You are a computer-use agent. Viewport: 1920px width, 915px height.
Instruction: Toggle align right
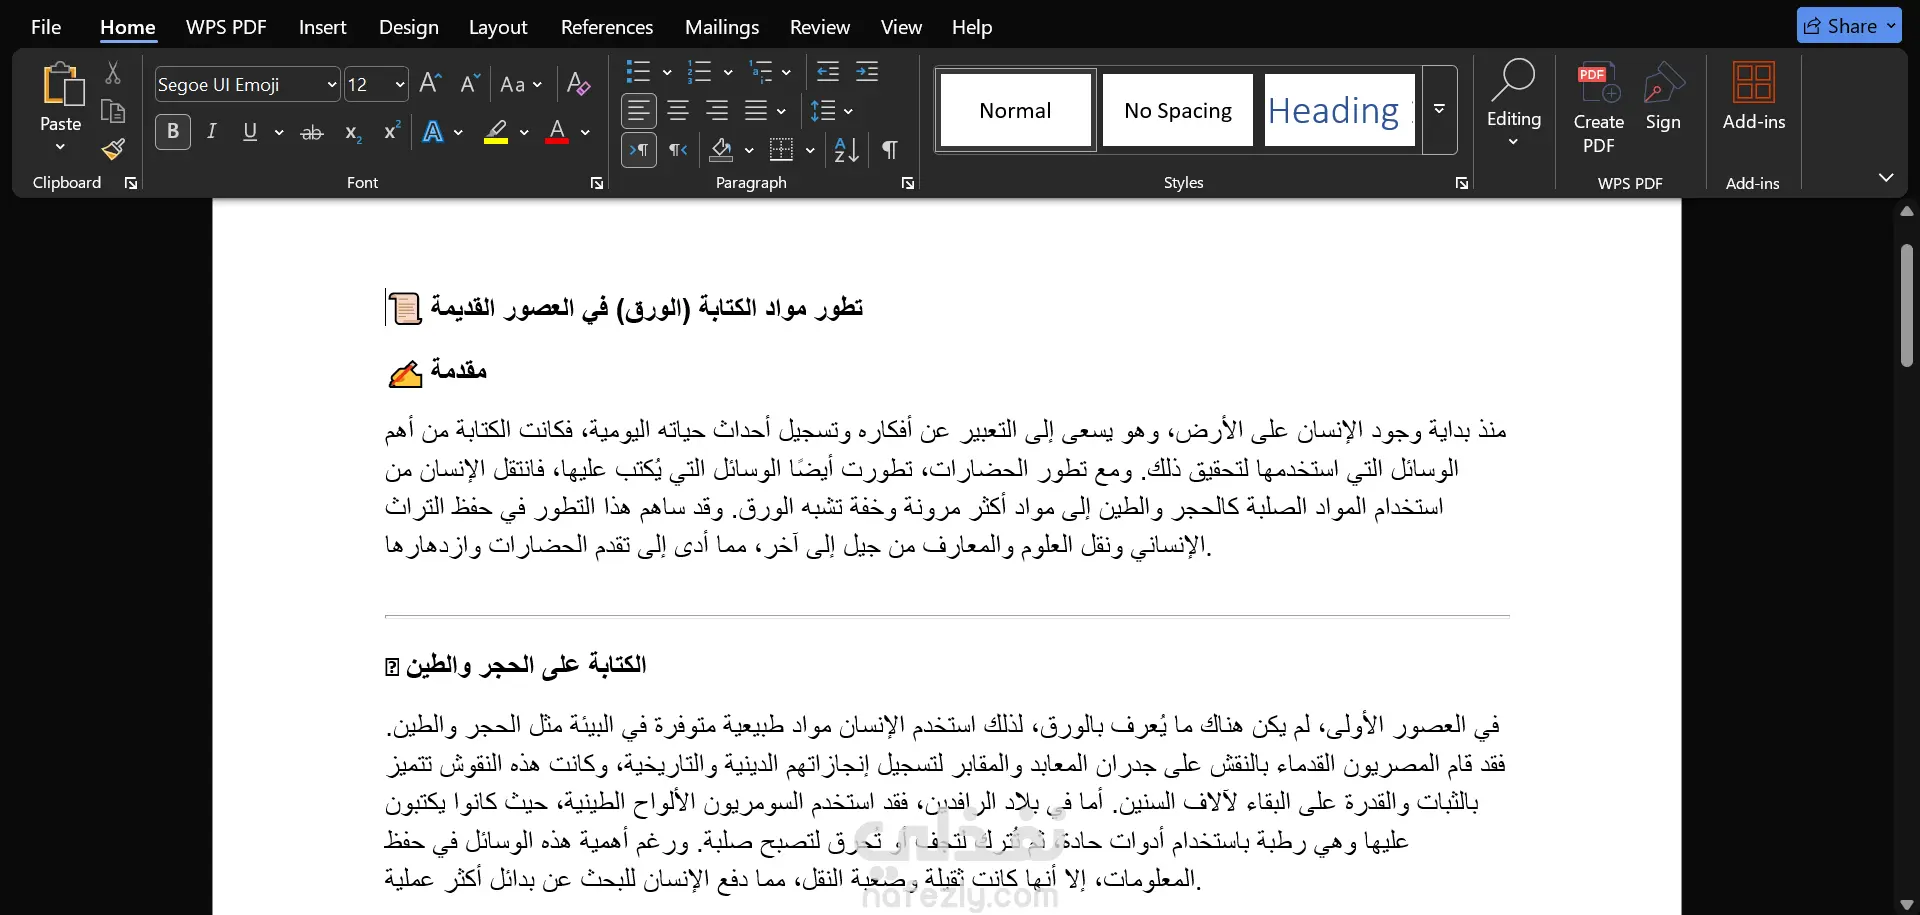coord(717,111)
